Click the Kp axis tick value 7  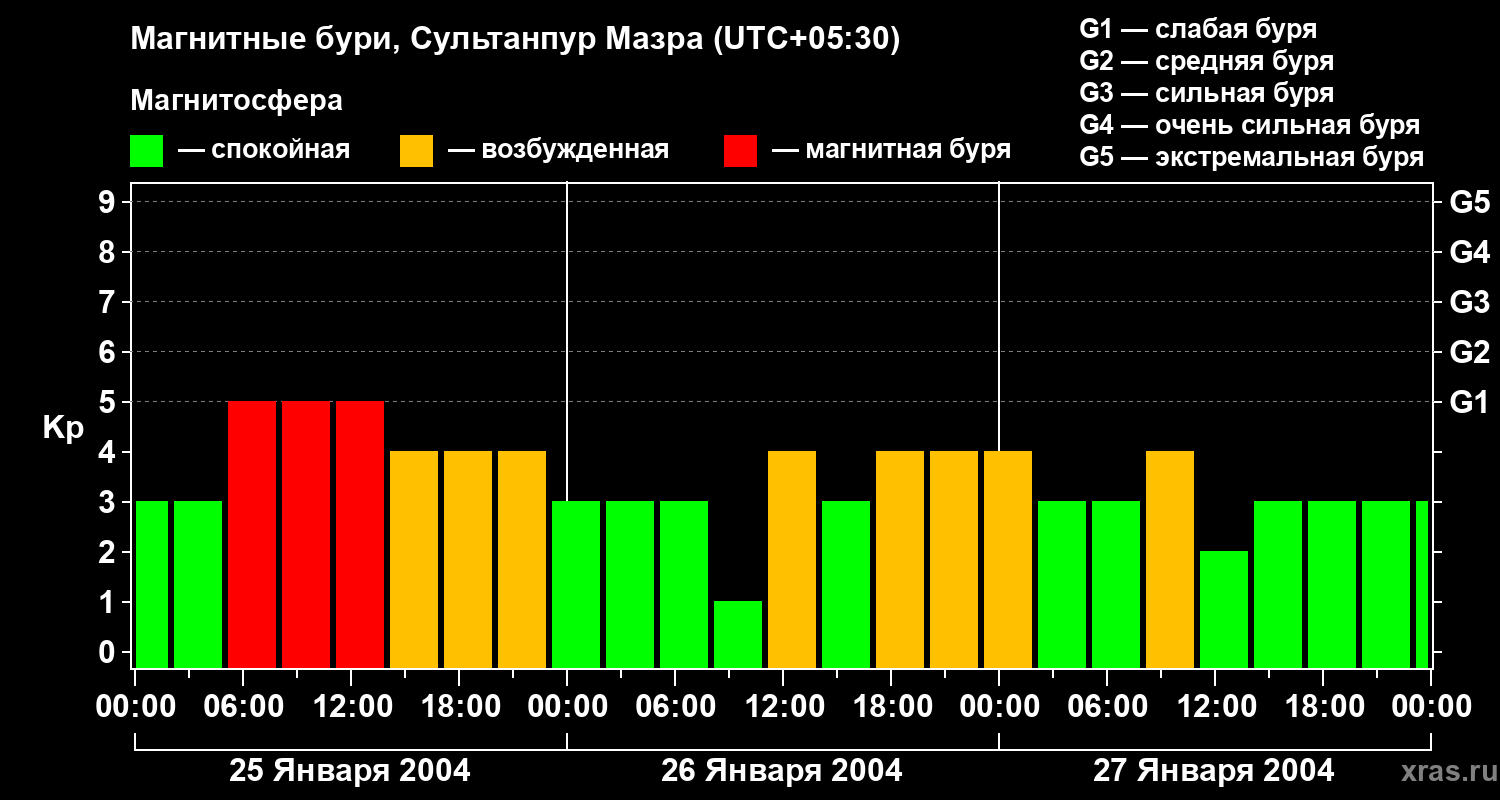click(109, 302)
